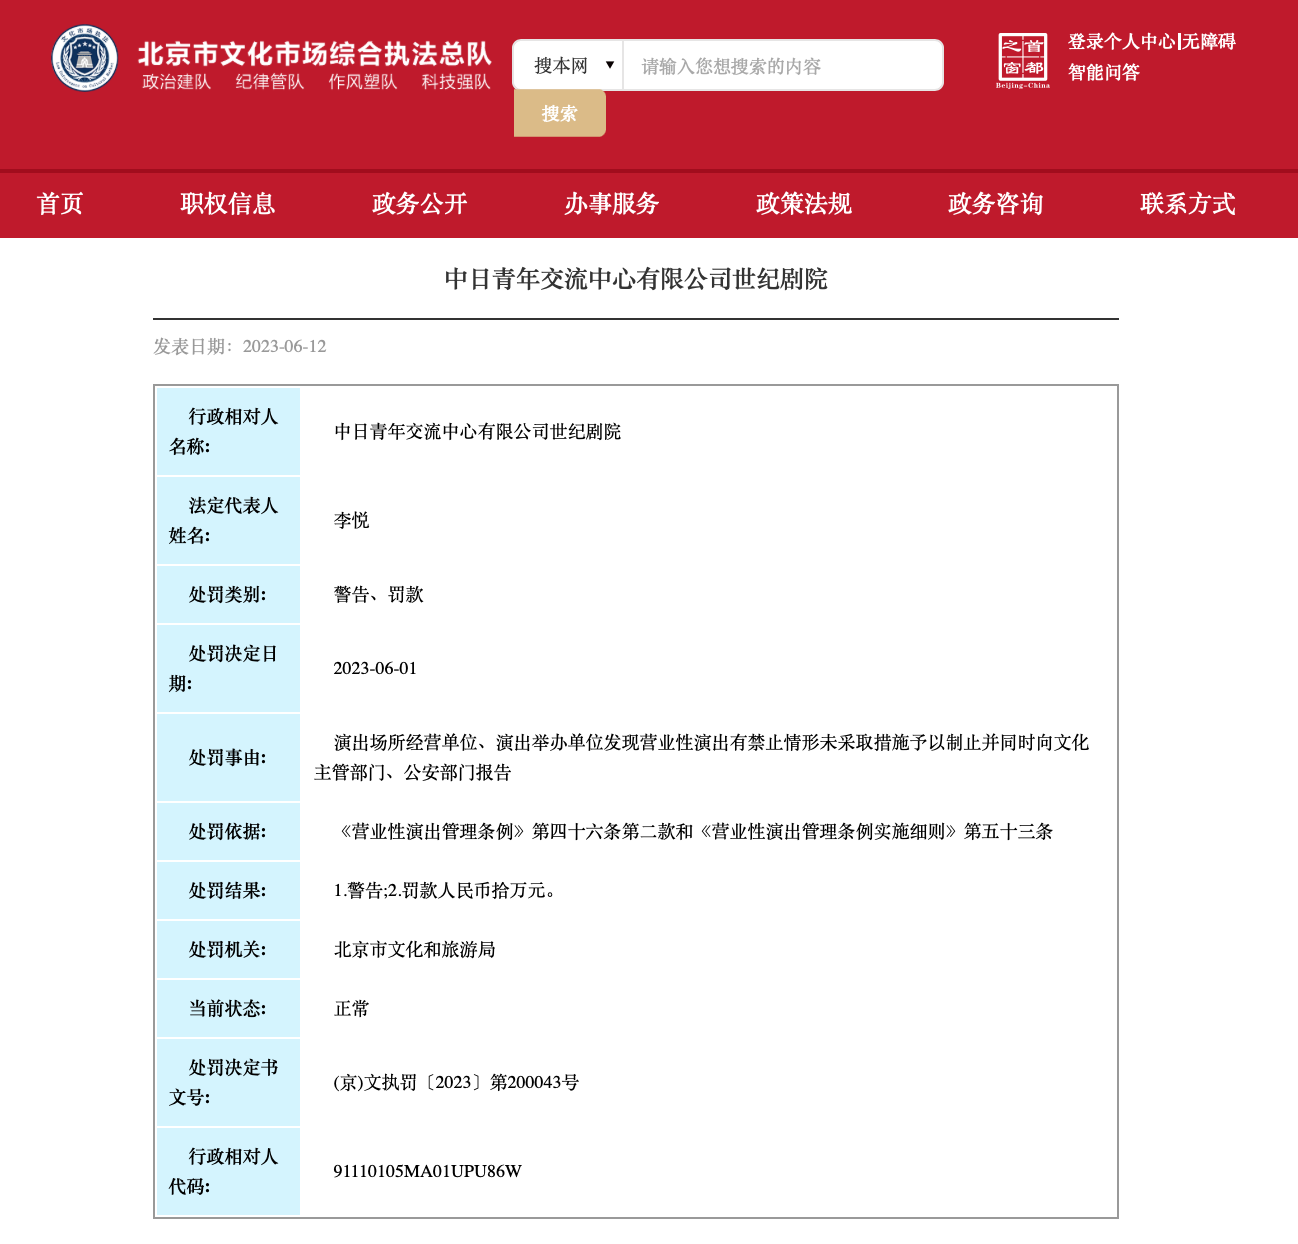Click the slogan 作风塑队 under the site title
The image size is (1298, 1244).
[363, 82]
